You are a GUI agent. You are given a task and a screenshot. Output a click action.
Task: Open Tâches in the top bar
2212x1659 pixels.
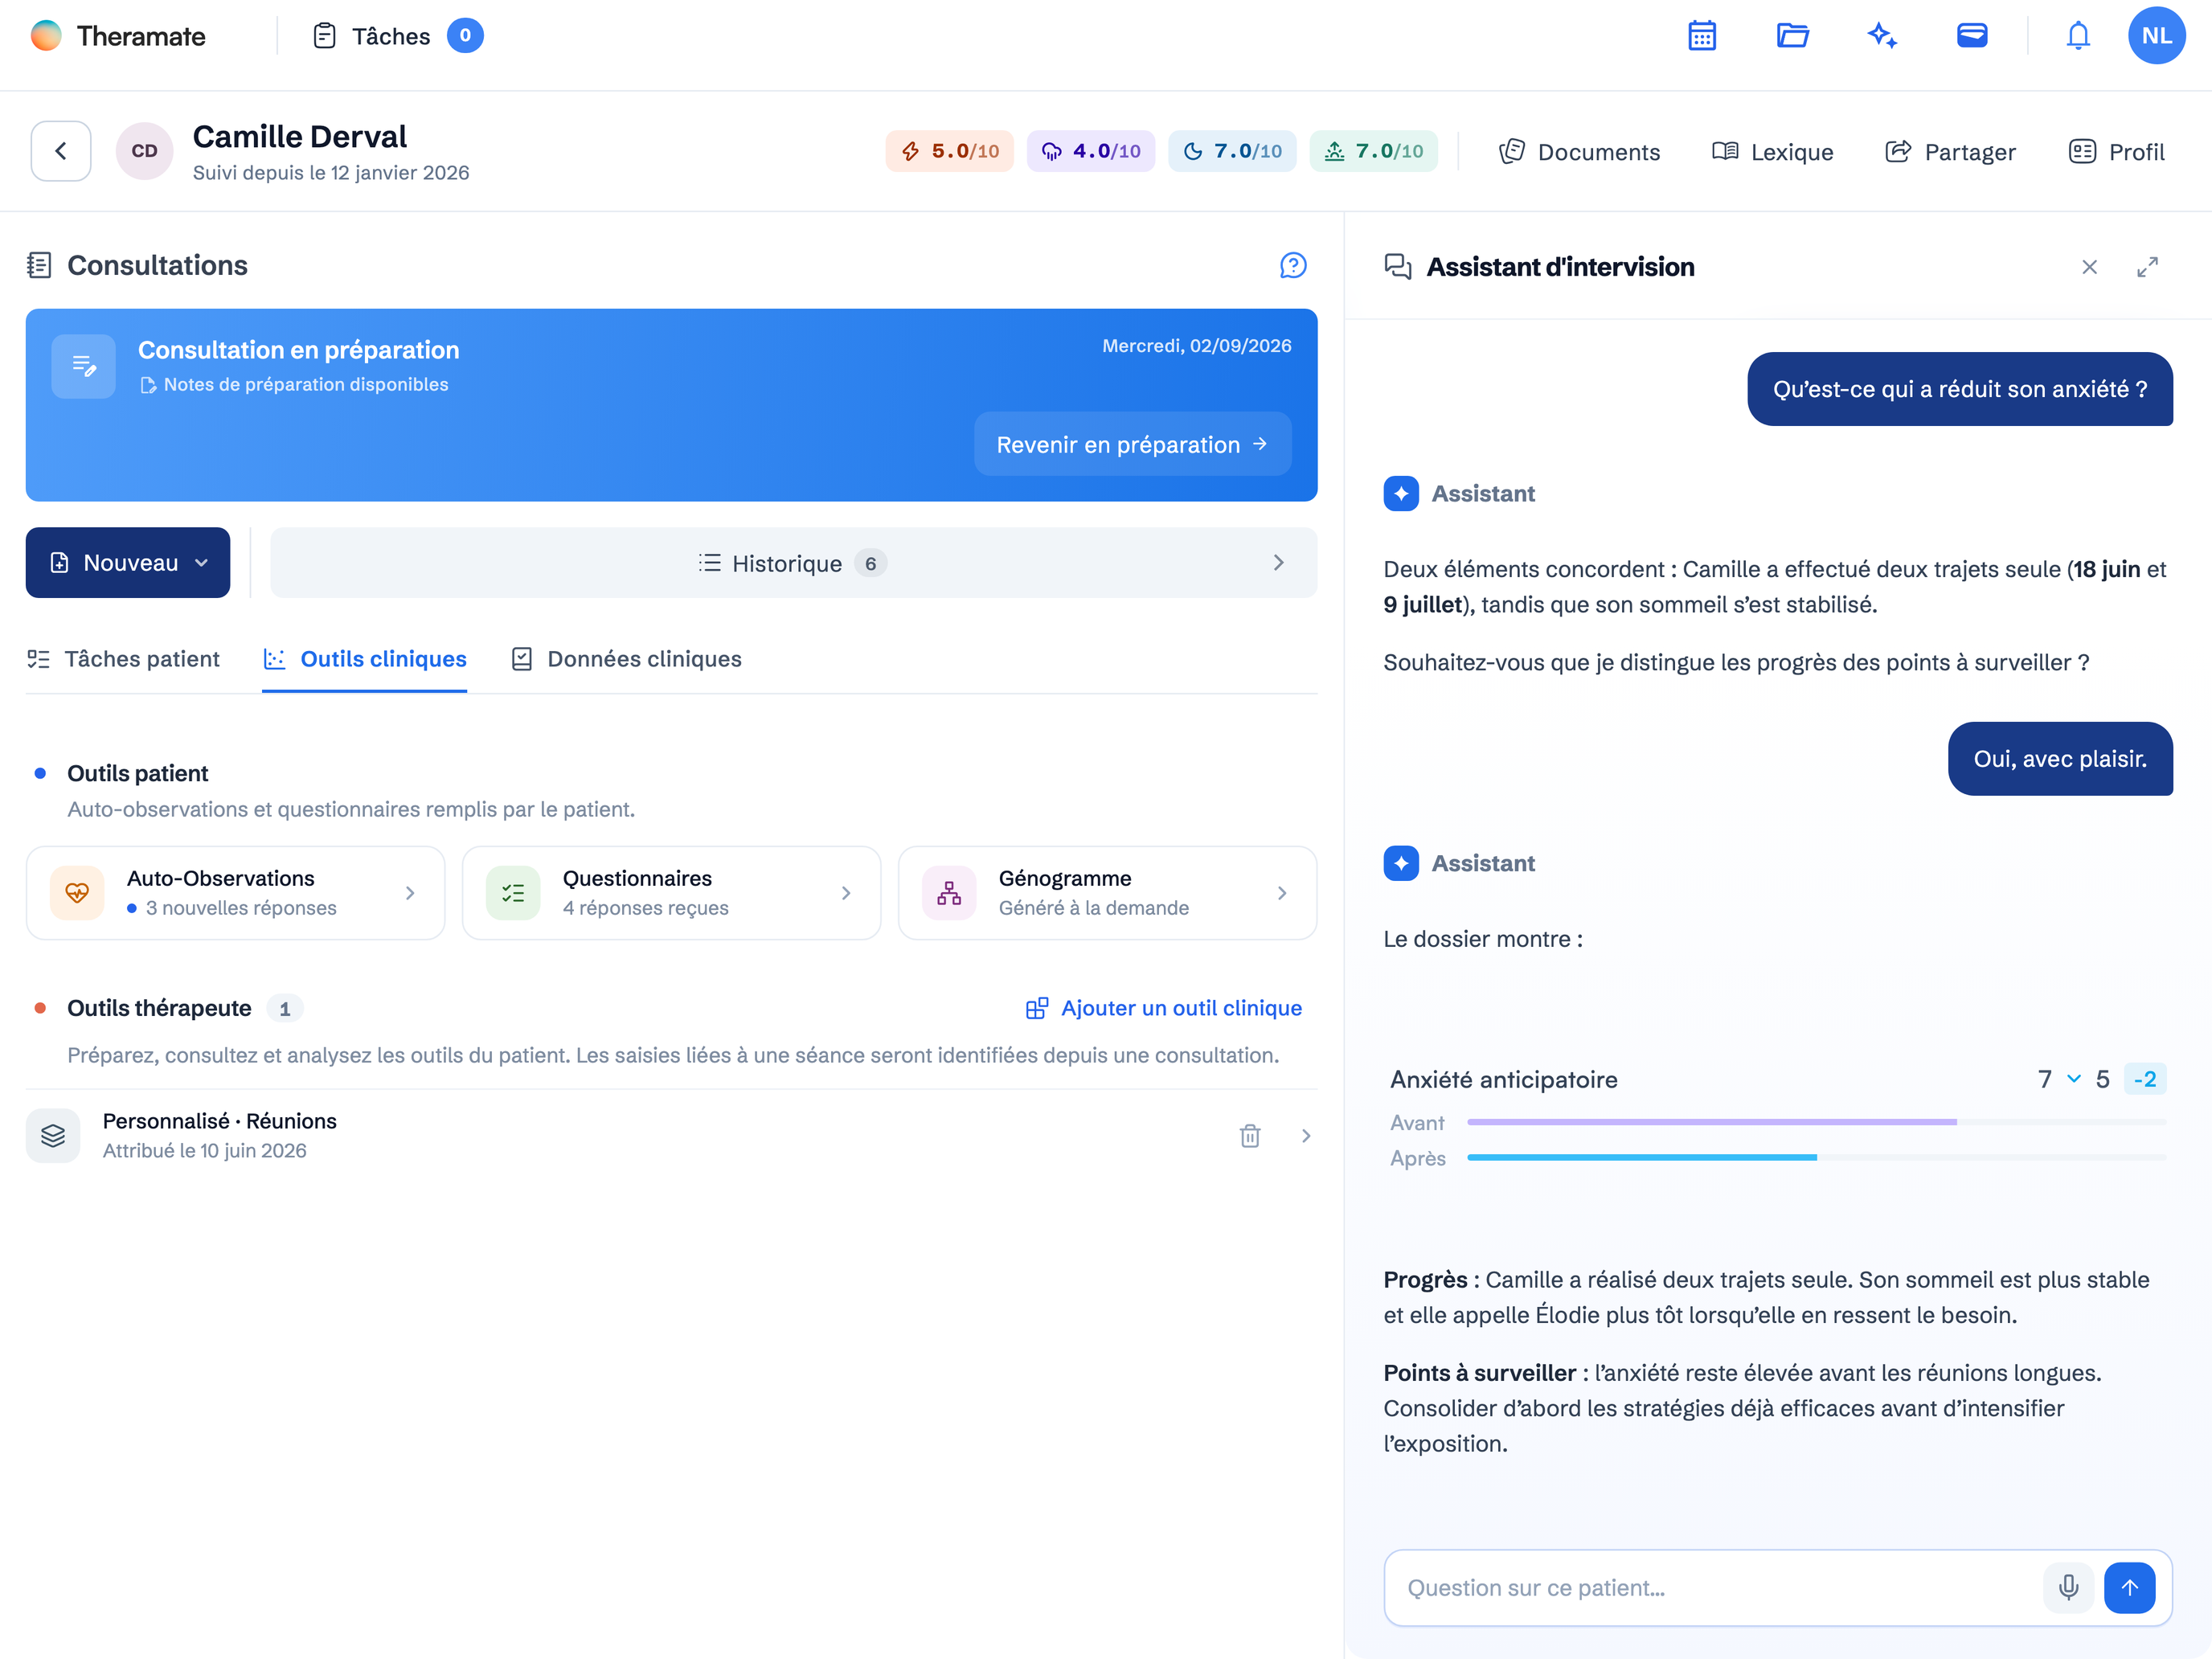(397, 36)
